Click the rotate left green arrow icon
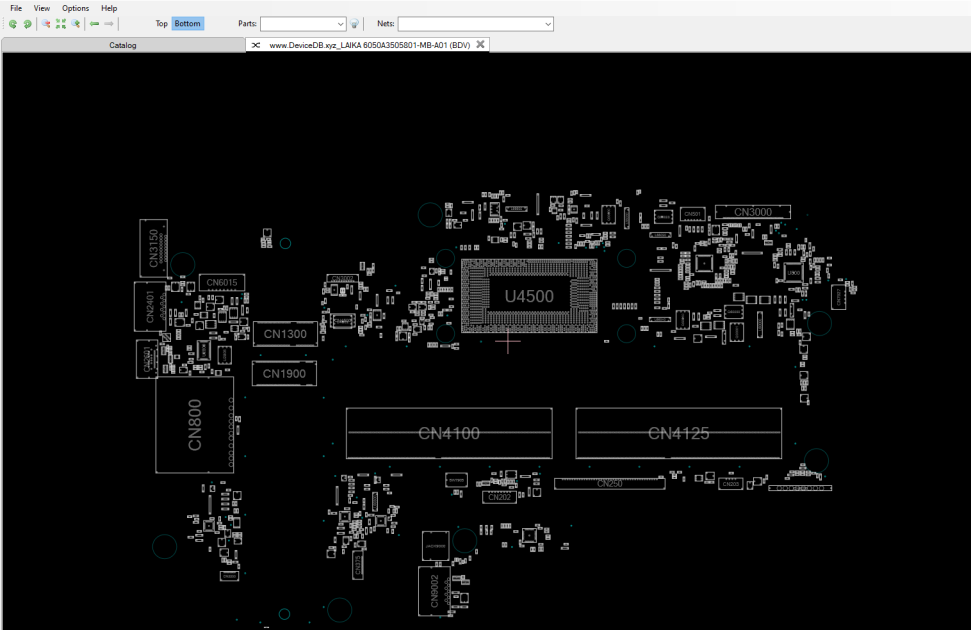971x630 pixels. tap(13, 24)
